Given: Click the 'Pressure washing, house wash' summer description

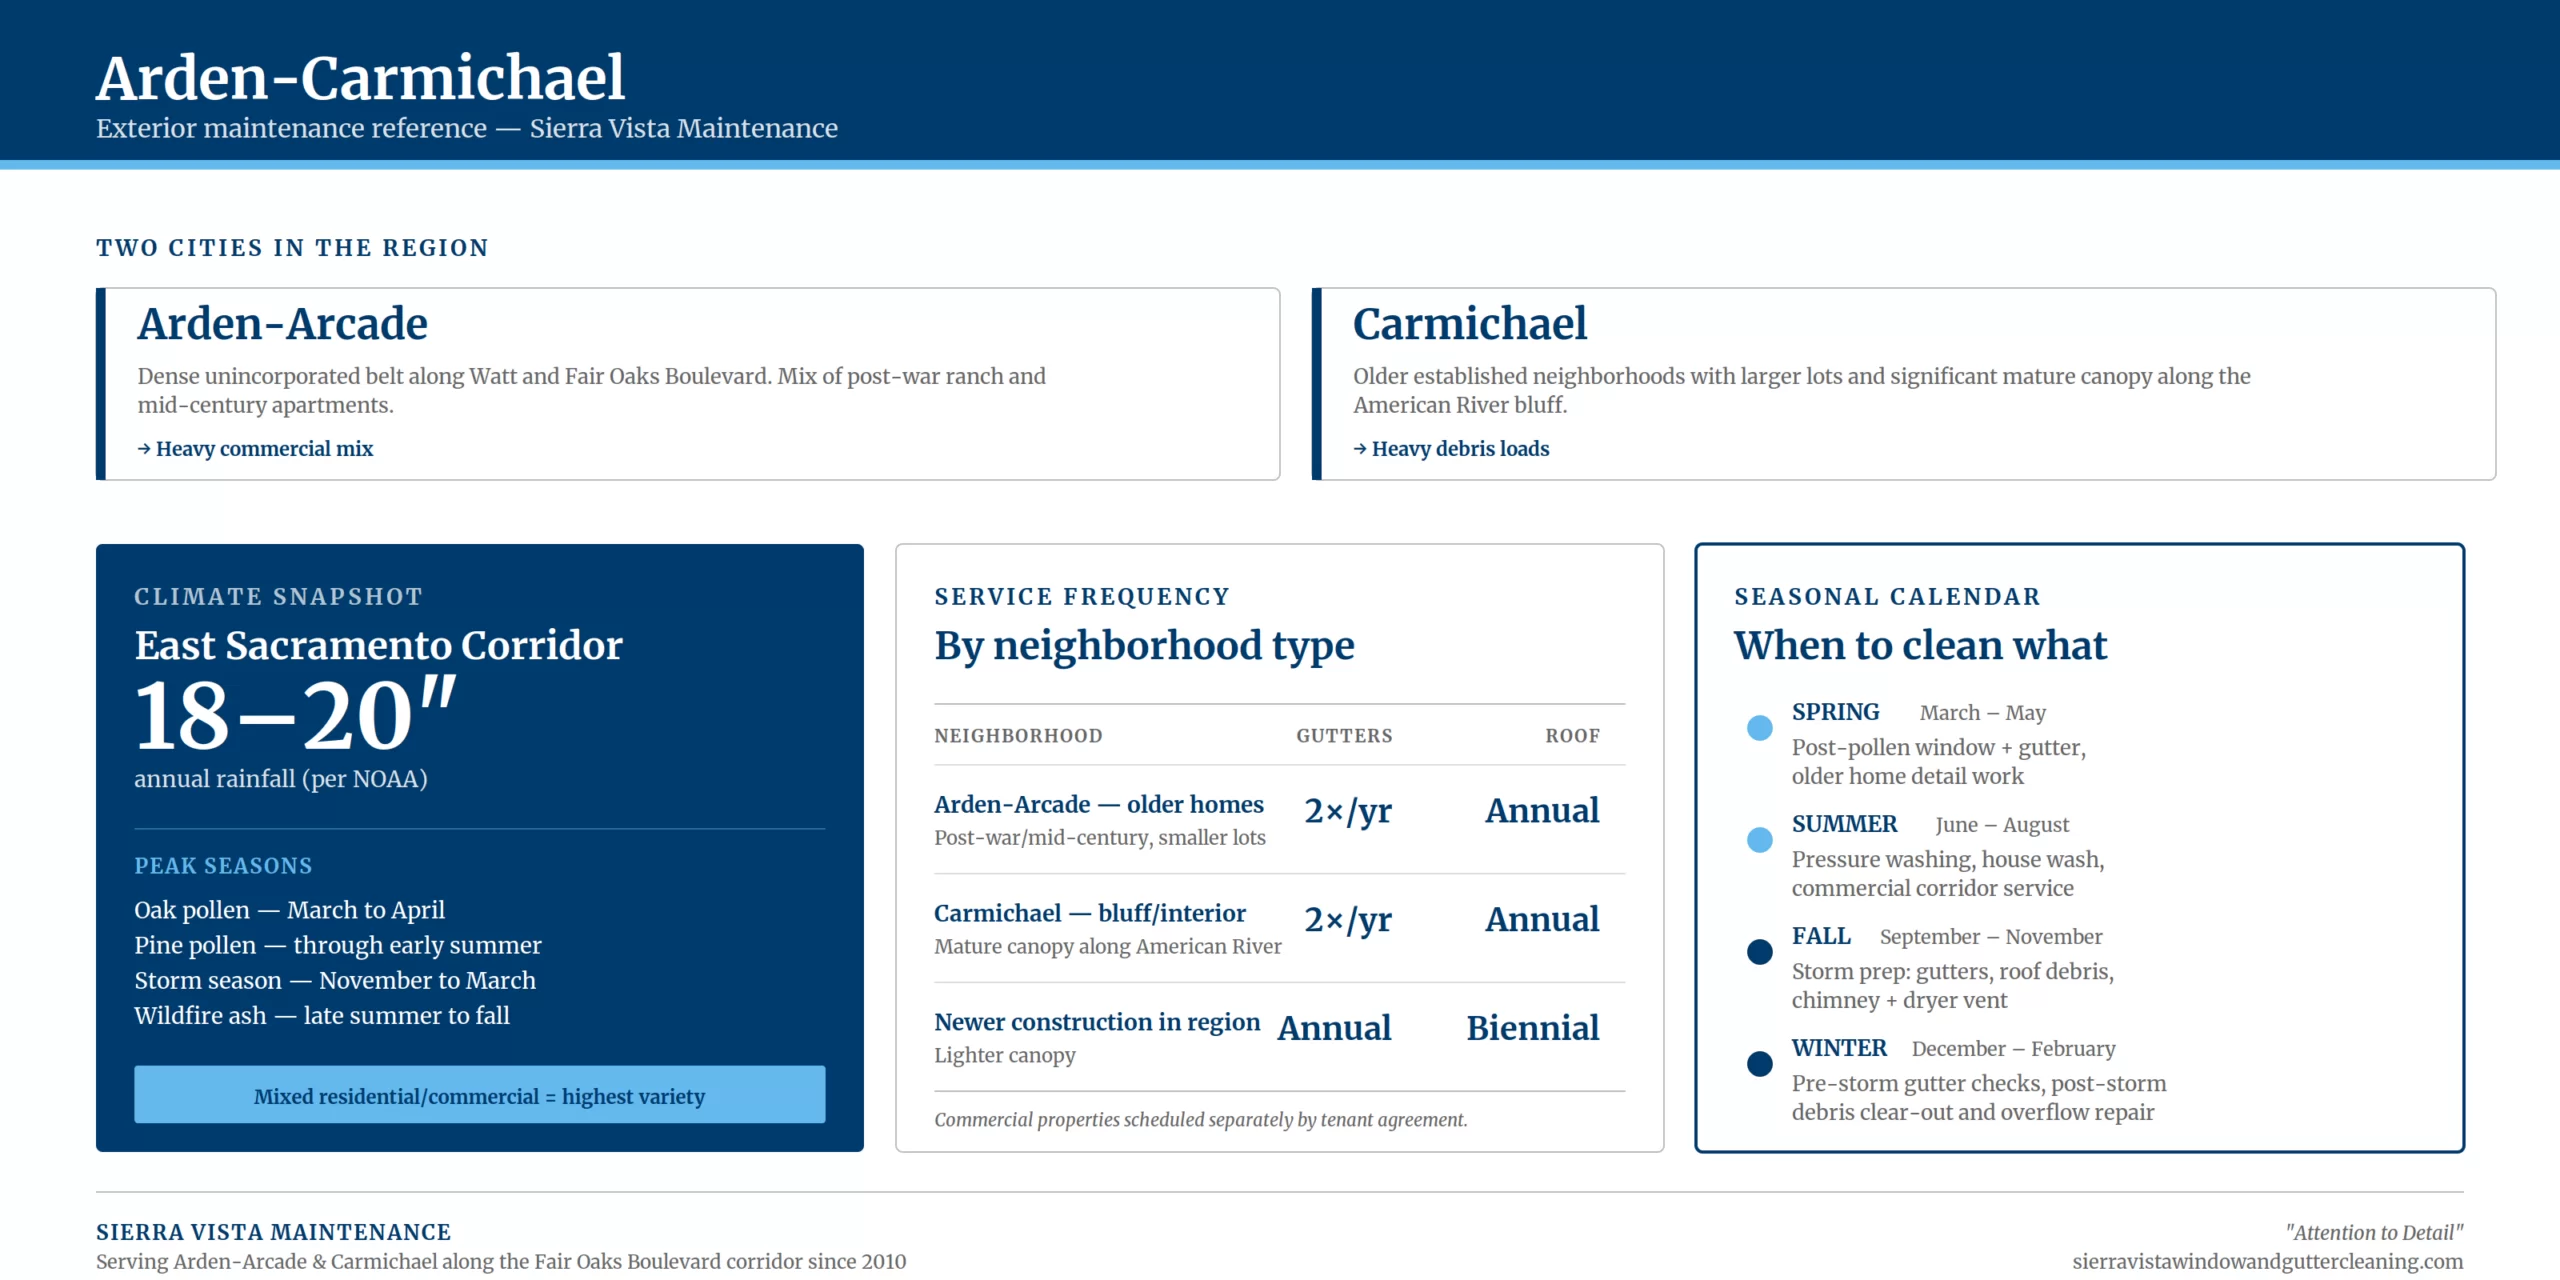Looking at the screenshot, I should (x=1948, y=874).
